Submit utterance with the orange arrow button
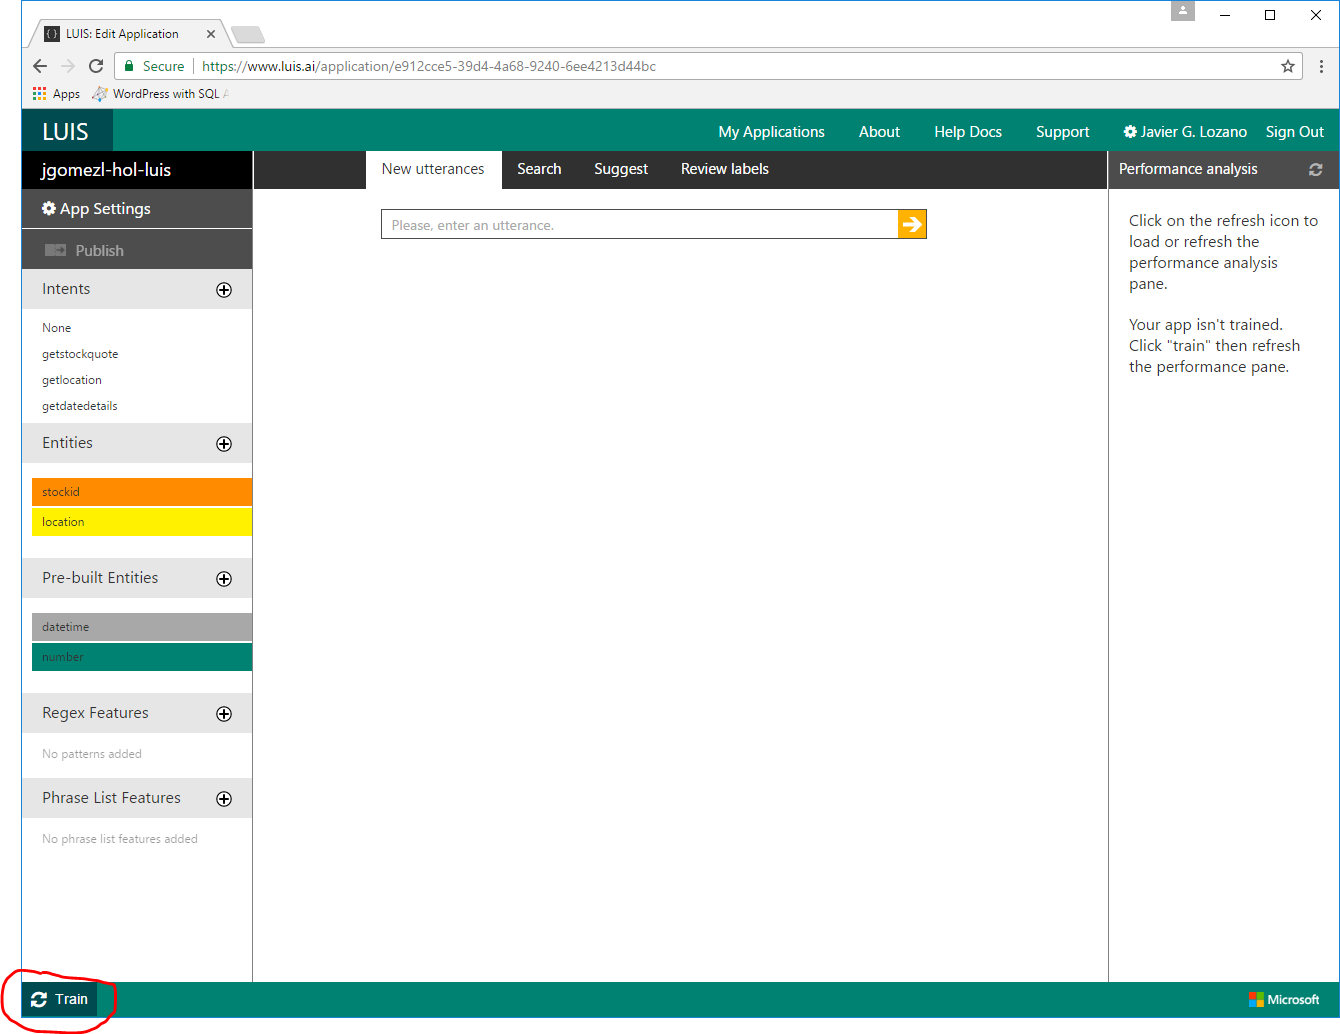 (x=912, y=224)
